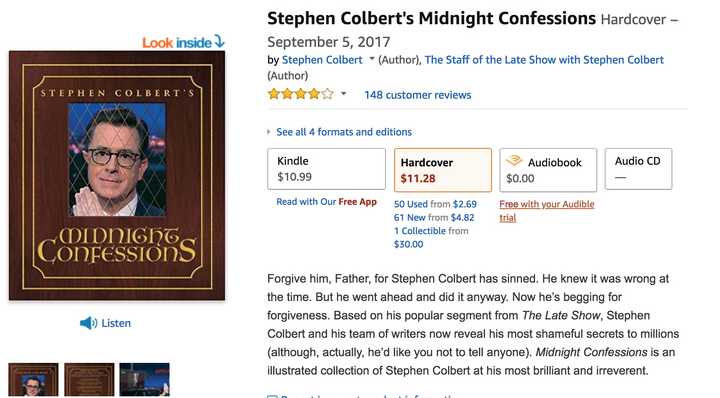Open the second thumbnail preview
Screen dimensions: 720x398
point(89,380)
